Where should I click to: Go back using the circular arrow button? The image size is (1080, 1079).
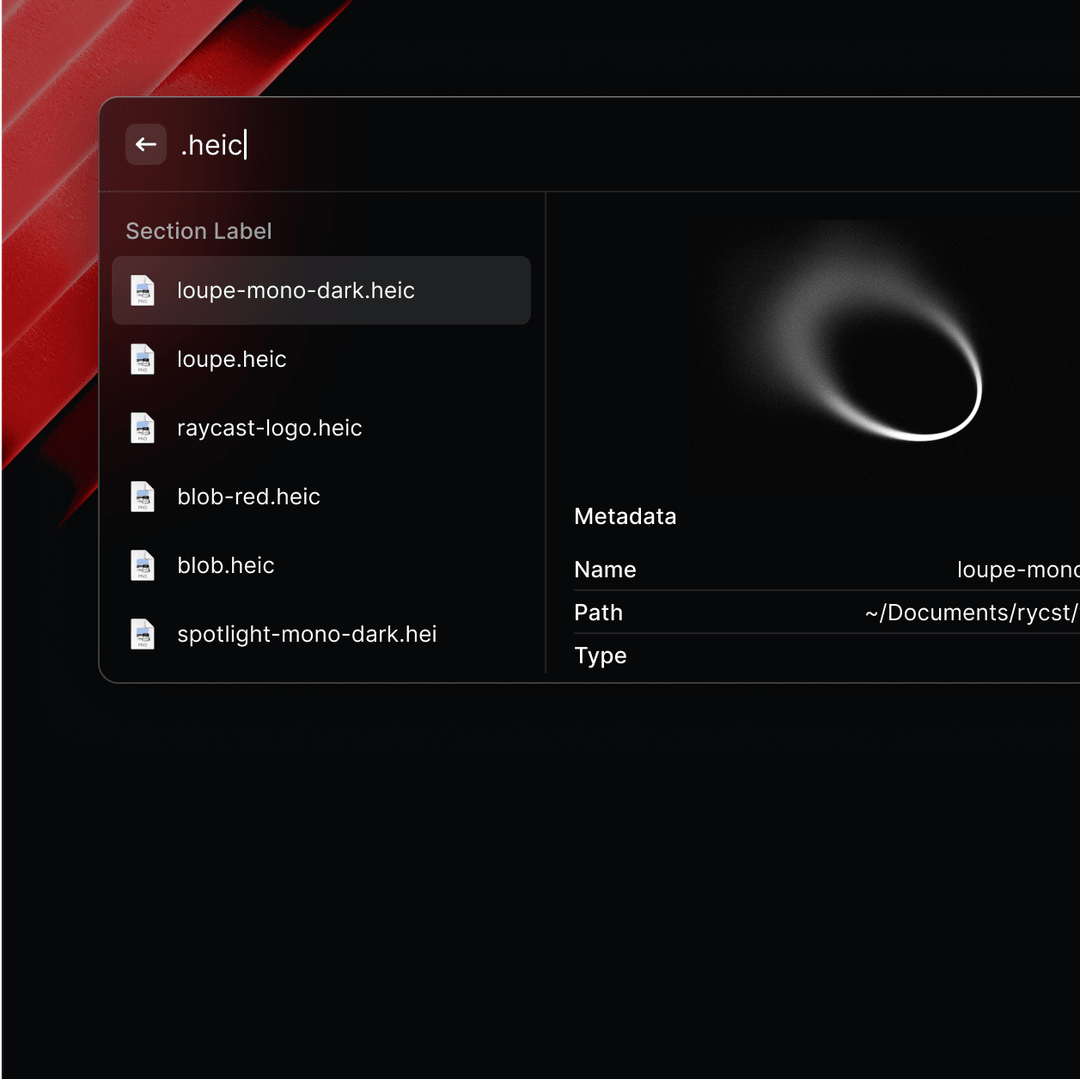point(146,144)
